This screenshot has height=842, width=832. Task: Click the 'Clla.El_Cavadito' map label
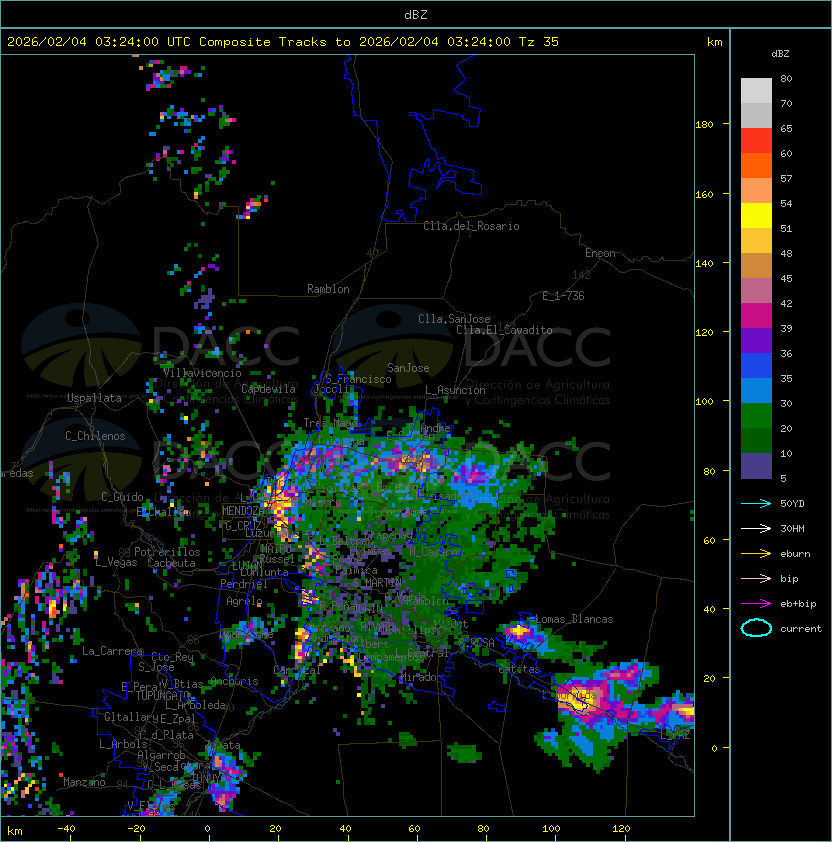[504, 330]
